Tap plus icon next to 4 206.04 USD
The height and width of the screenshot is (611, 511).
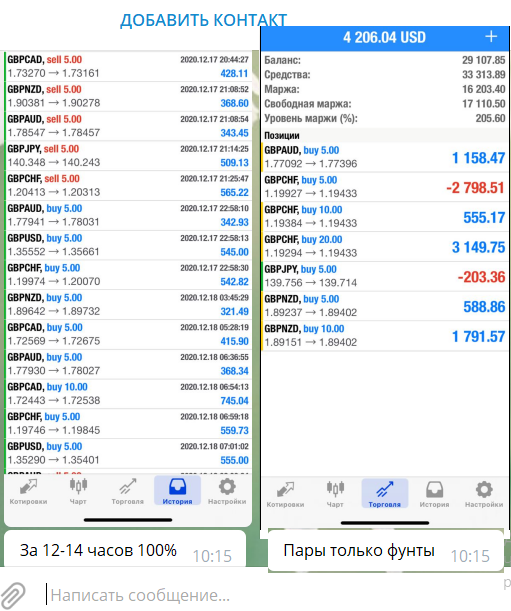[491, 37]
